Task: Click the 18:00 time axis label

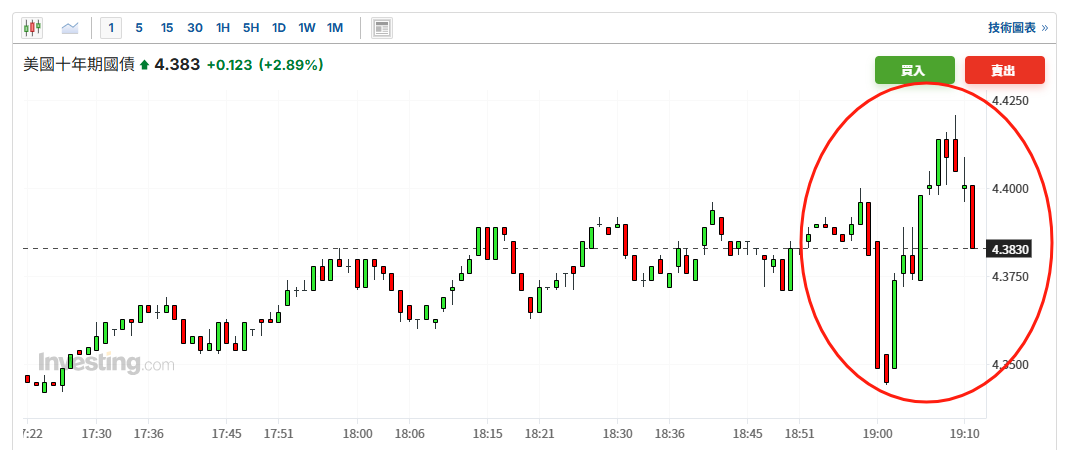Action: [x=357, y=433]
